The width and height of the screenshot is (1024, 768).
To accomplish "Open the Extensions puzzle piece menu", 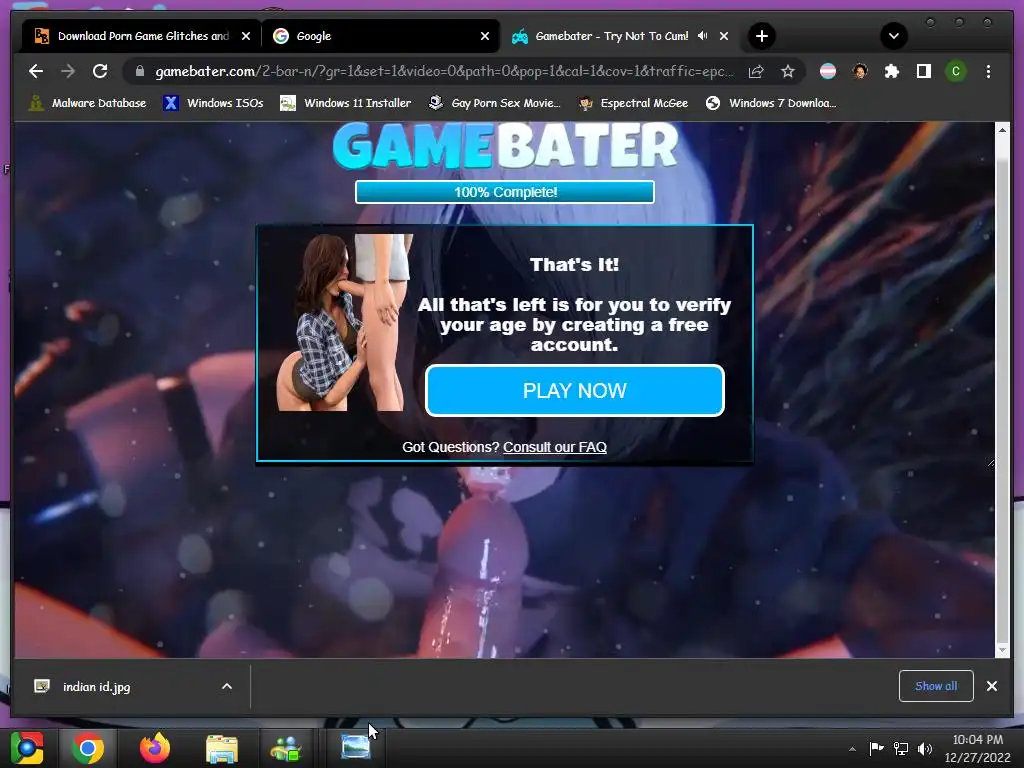I will click(x=891, y=71).
